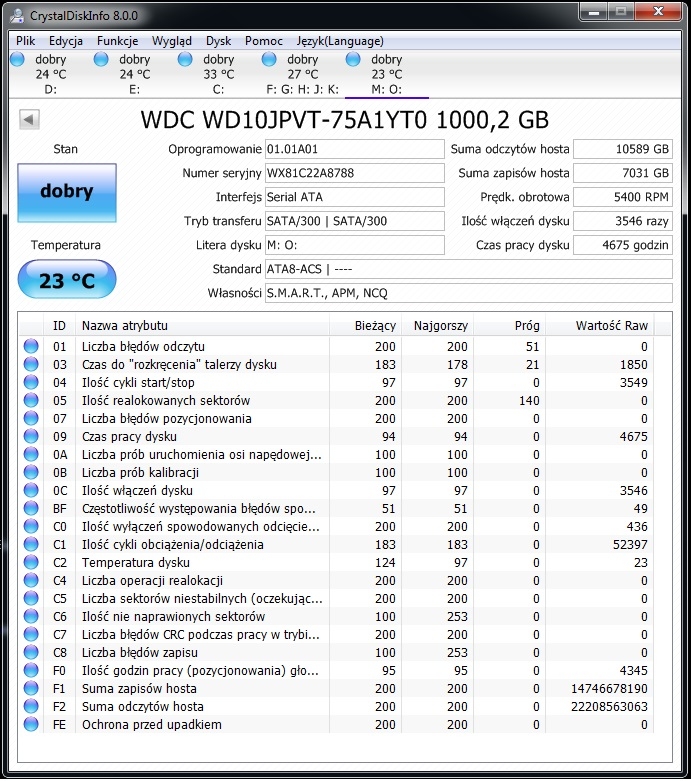The image size is (692, 781).
Task: Open the Dysk menu
Action: [219, 41]
